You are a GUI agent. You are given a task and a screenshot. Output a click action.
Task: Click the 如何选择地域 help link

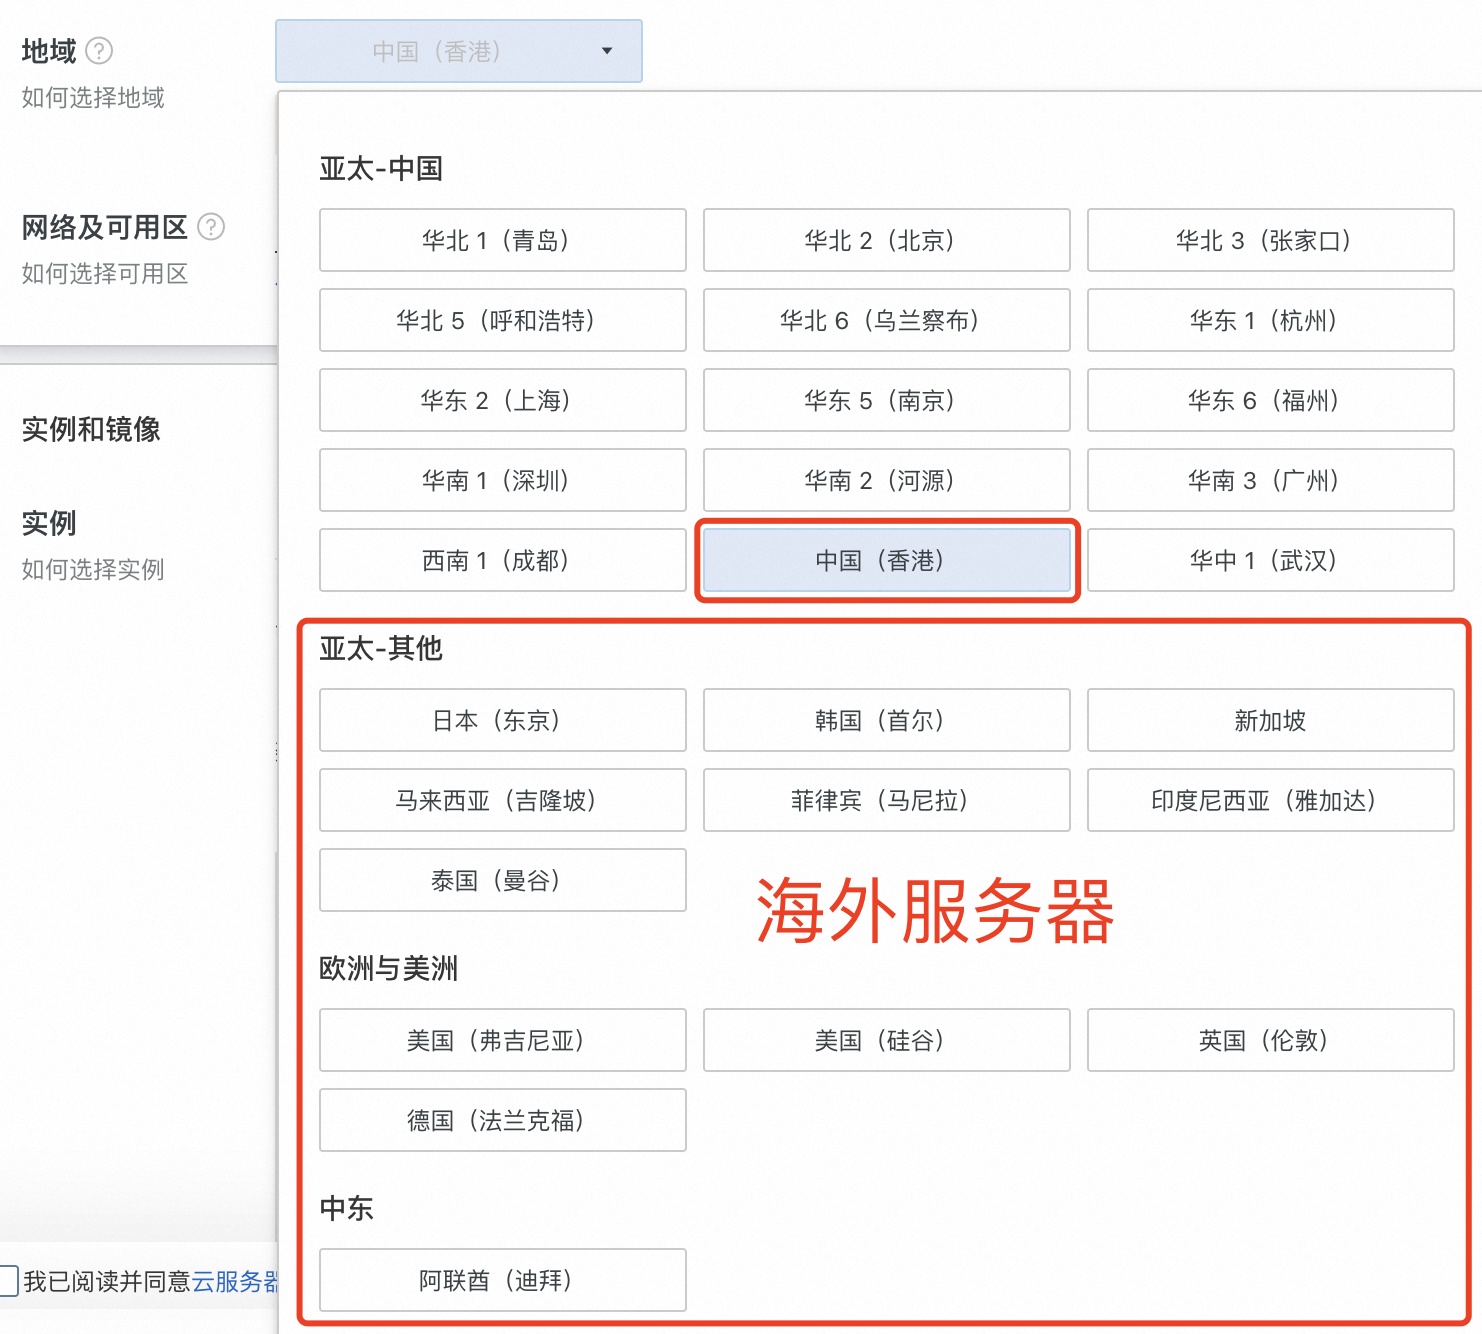coord(93,97)
